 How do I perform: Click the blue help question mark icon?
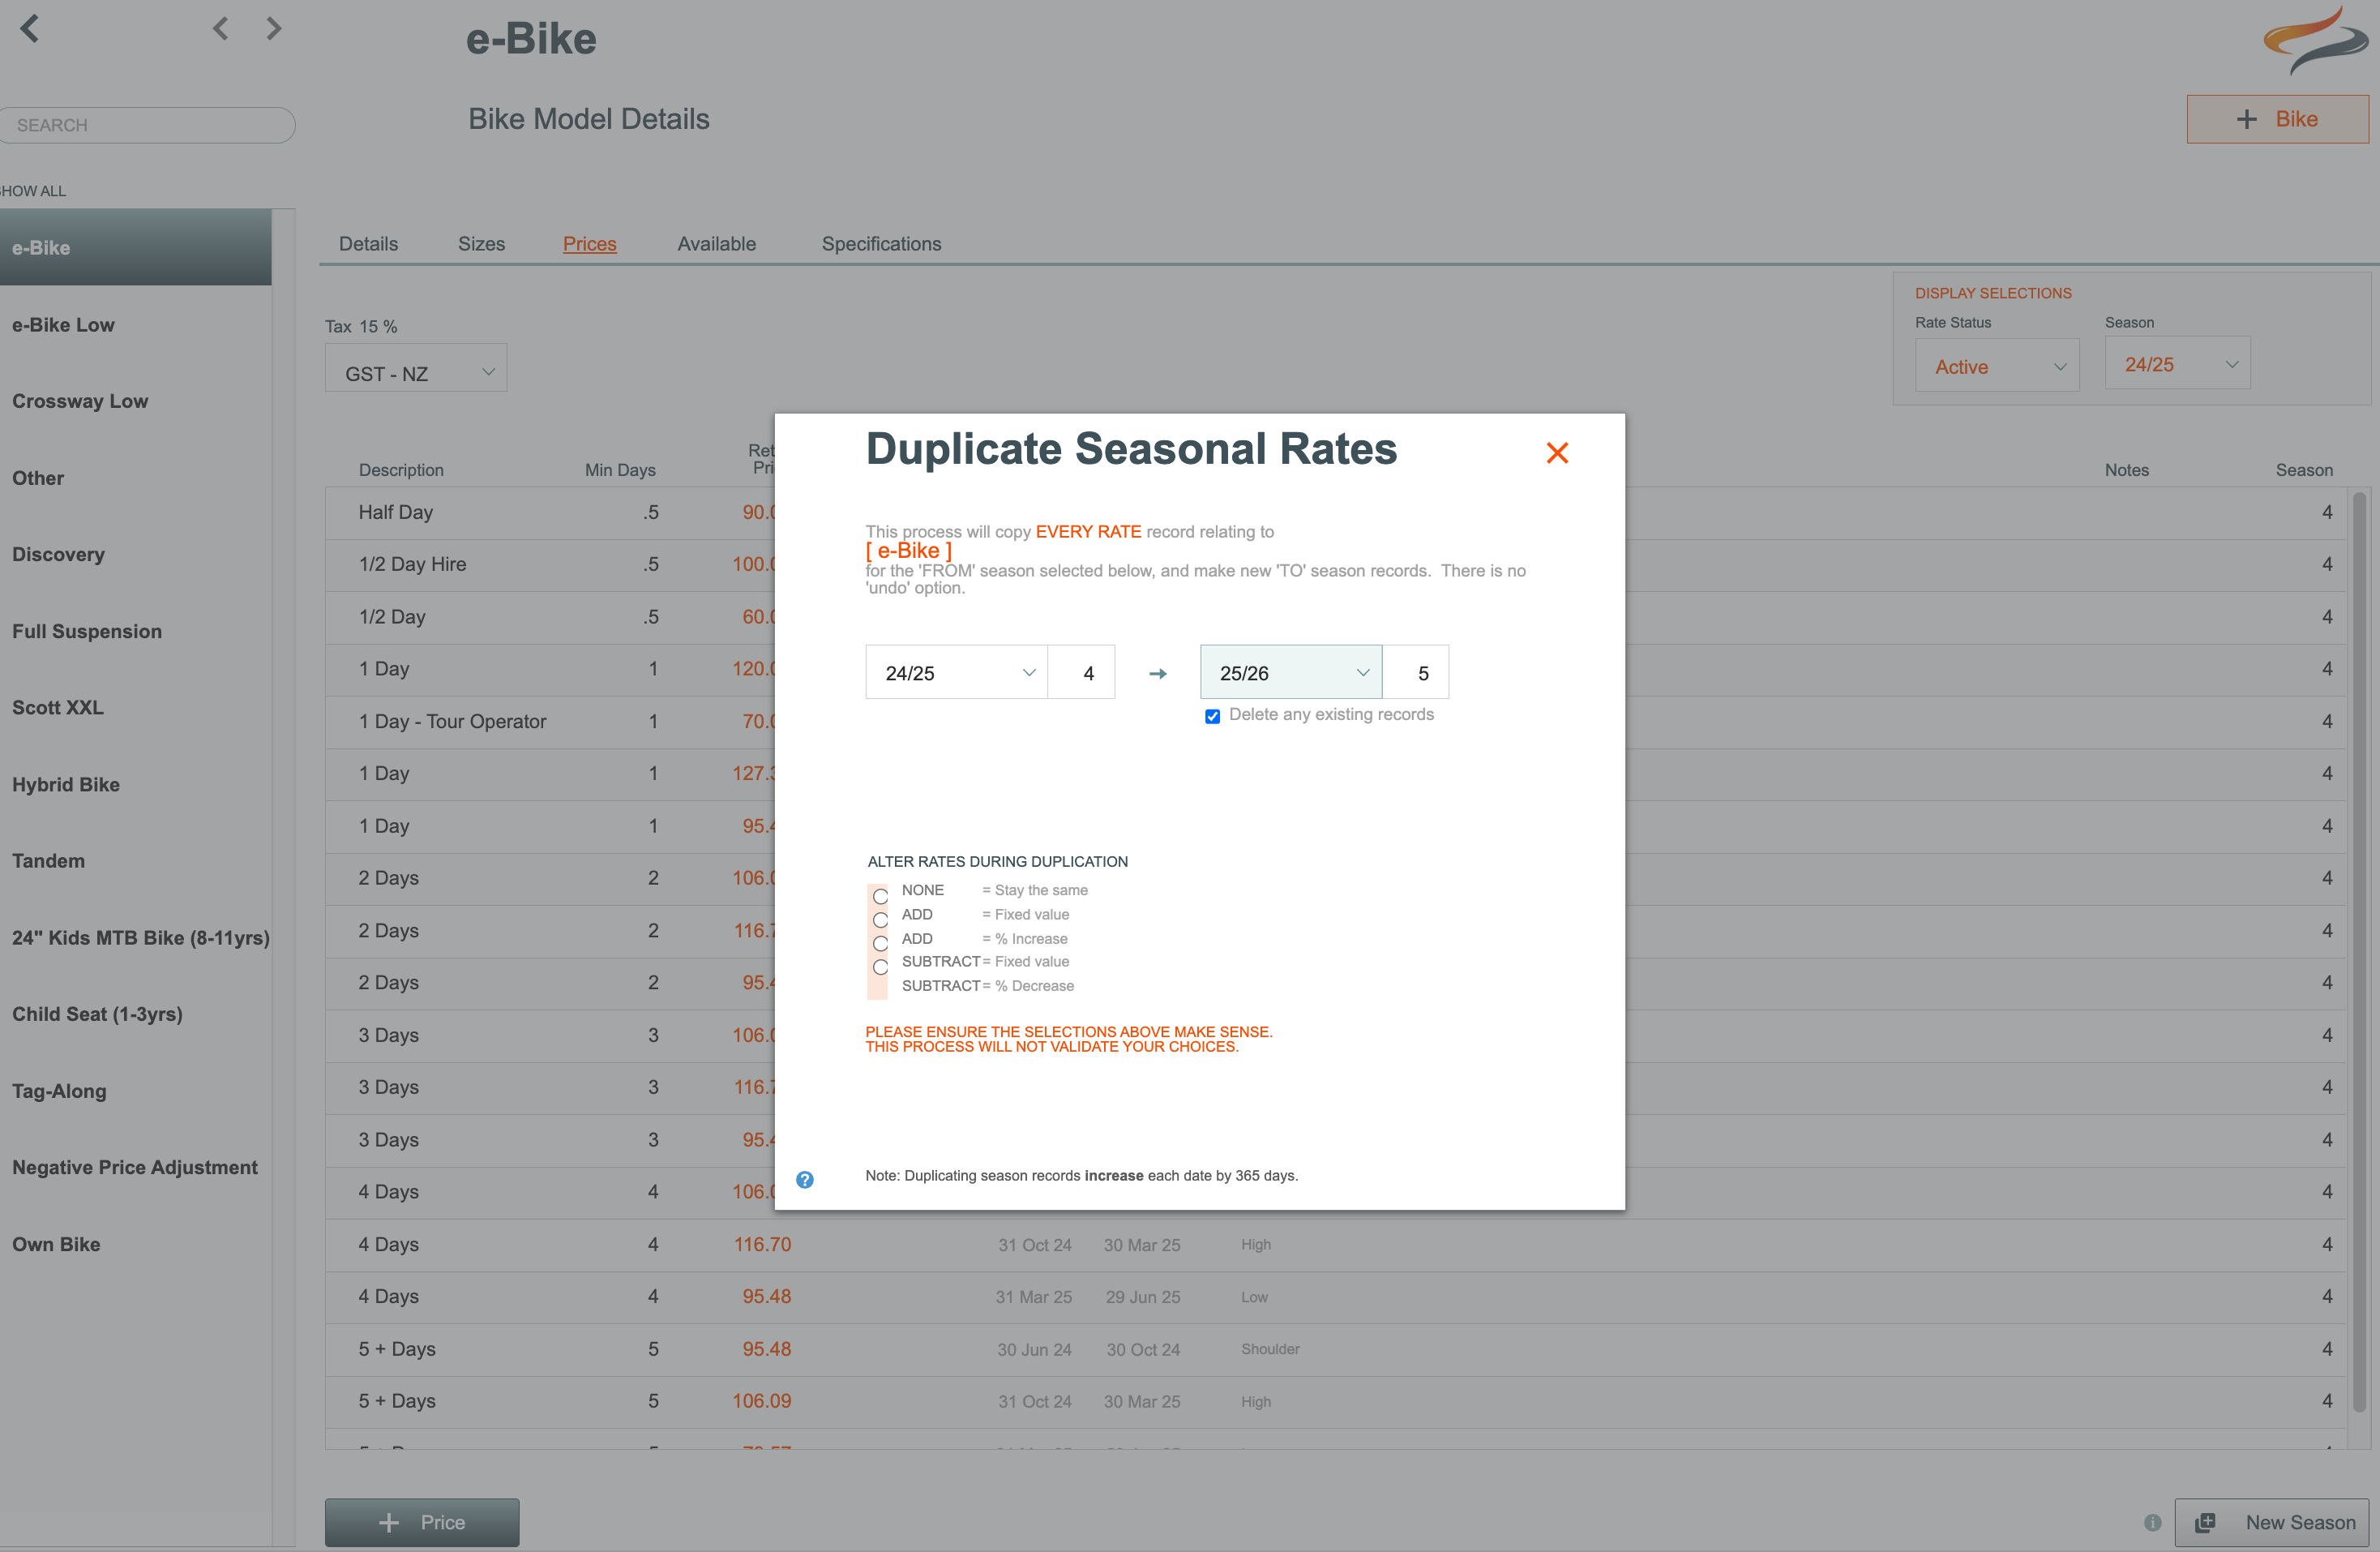(x=805, y=1180)
